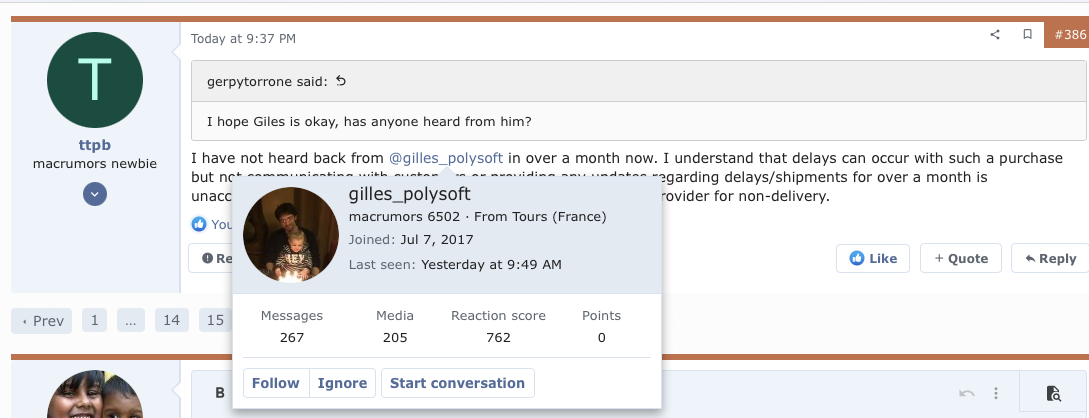The height and width of the screenshot is (418, 1089).
Task: Toggle bold in the reply editor
Action: tap(219, 393)
